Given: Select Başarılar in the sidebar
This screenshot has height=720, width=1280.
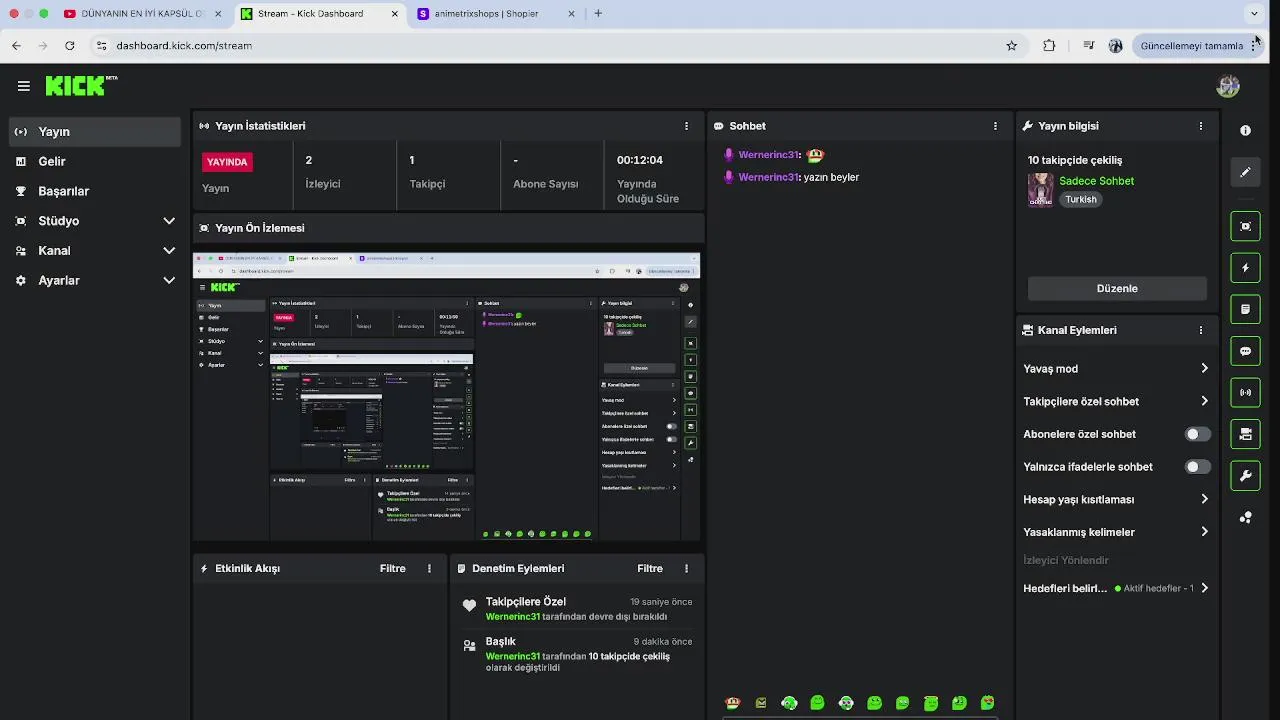Looking at the screenshot, I should click(x=94, y=191).
